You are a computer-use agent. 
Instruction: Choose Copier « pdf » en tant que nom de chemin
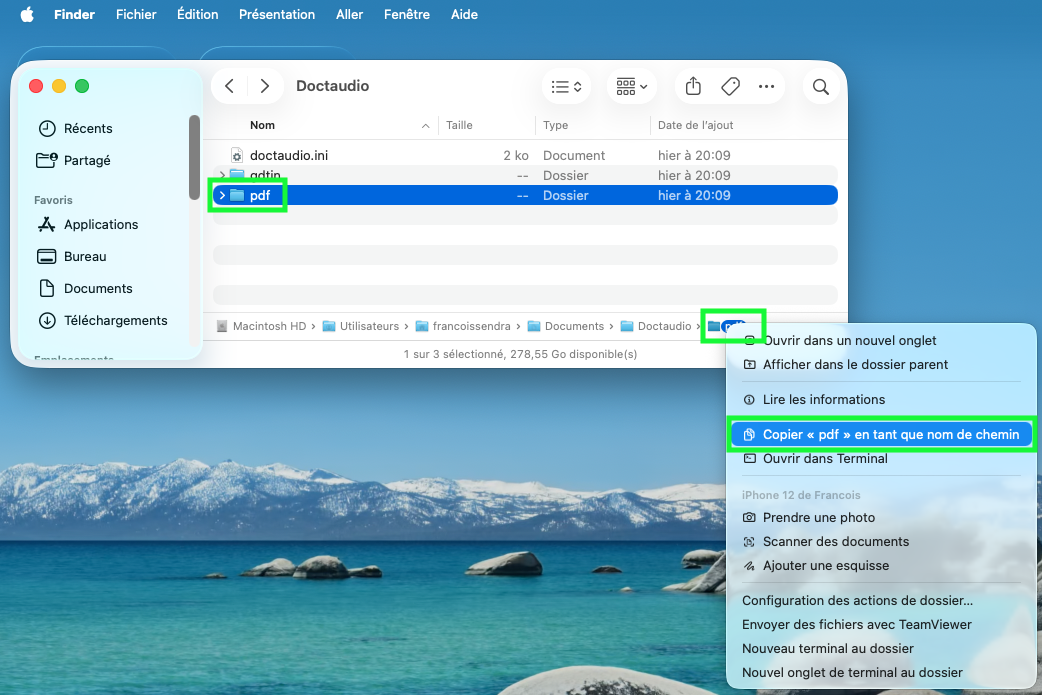point(881,435)
